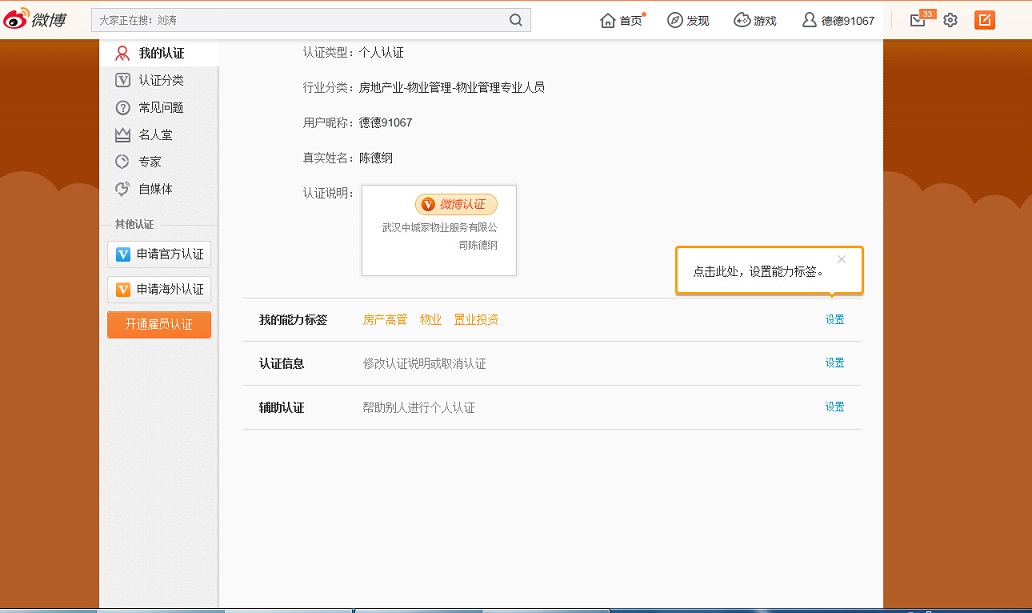The width and height of the screenshot is (1032, 613).
Task: Type in the Weibo search box
Action: tap(300, 20)
